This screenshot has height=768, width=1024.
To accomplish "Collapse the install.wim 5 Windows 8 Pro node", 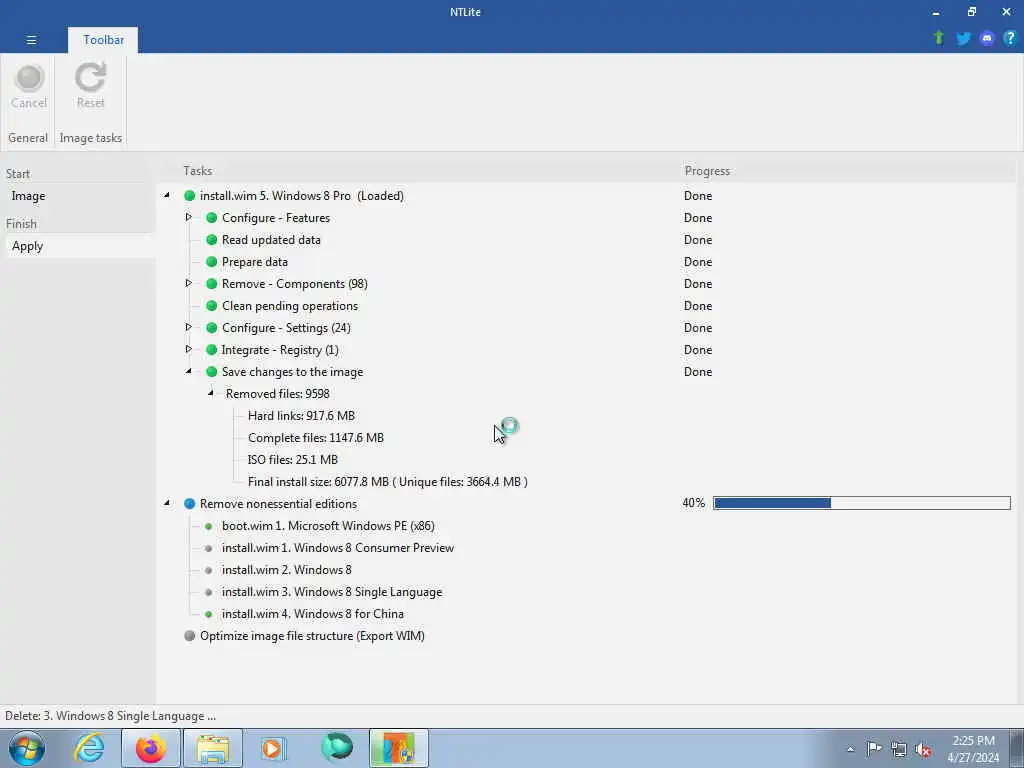I will [167, 195].
